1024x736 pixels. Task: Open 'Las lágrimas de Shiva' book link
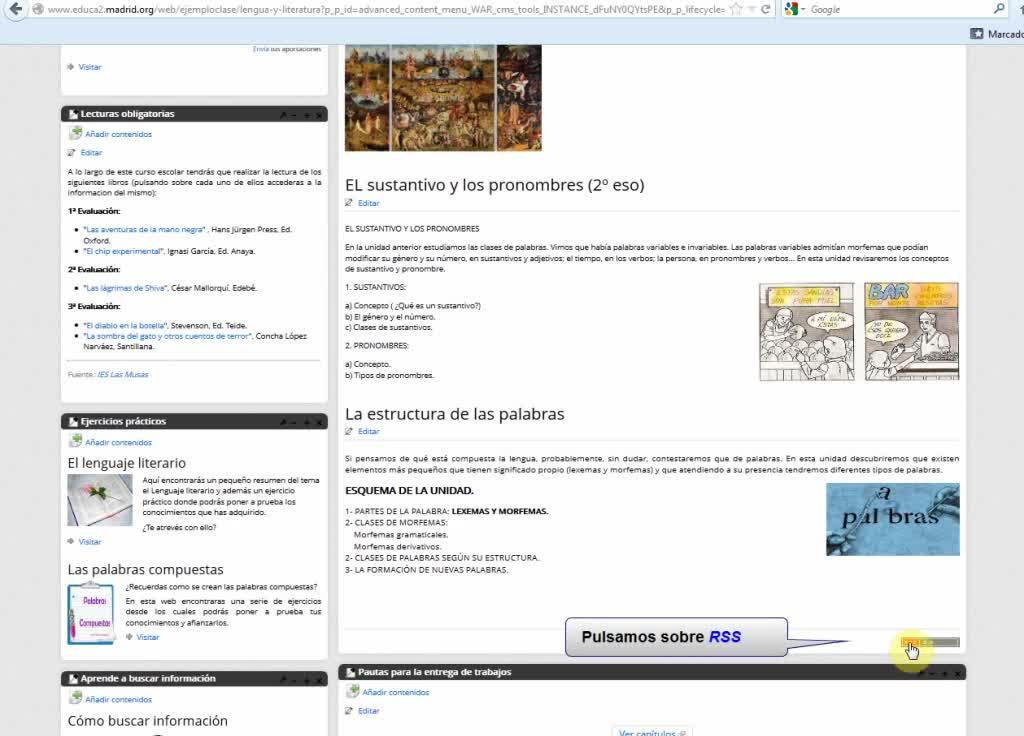125,288
